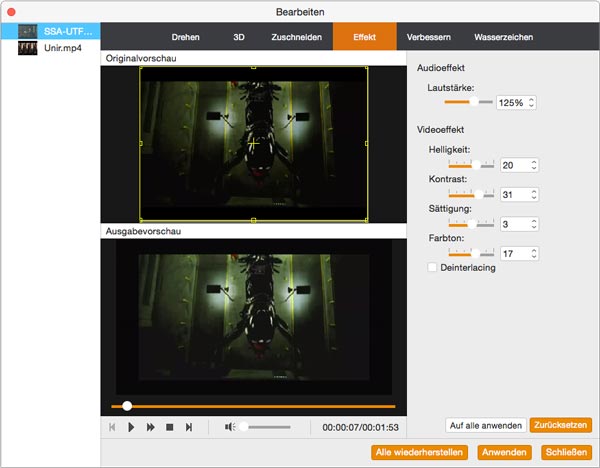Select the Effekt tab

(364, 36)
